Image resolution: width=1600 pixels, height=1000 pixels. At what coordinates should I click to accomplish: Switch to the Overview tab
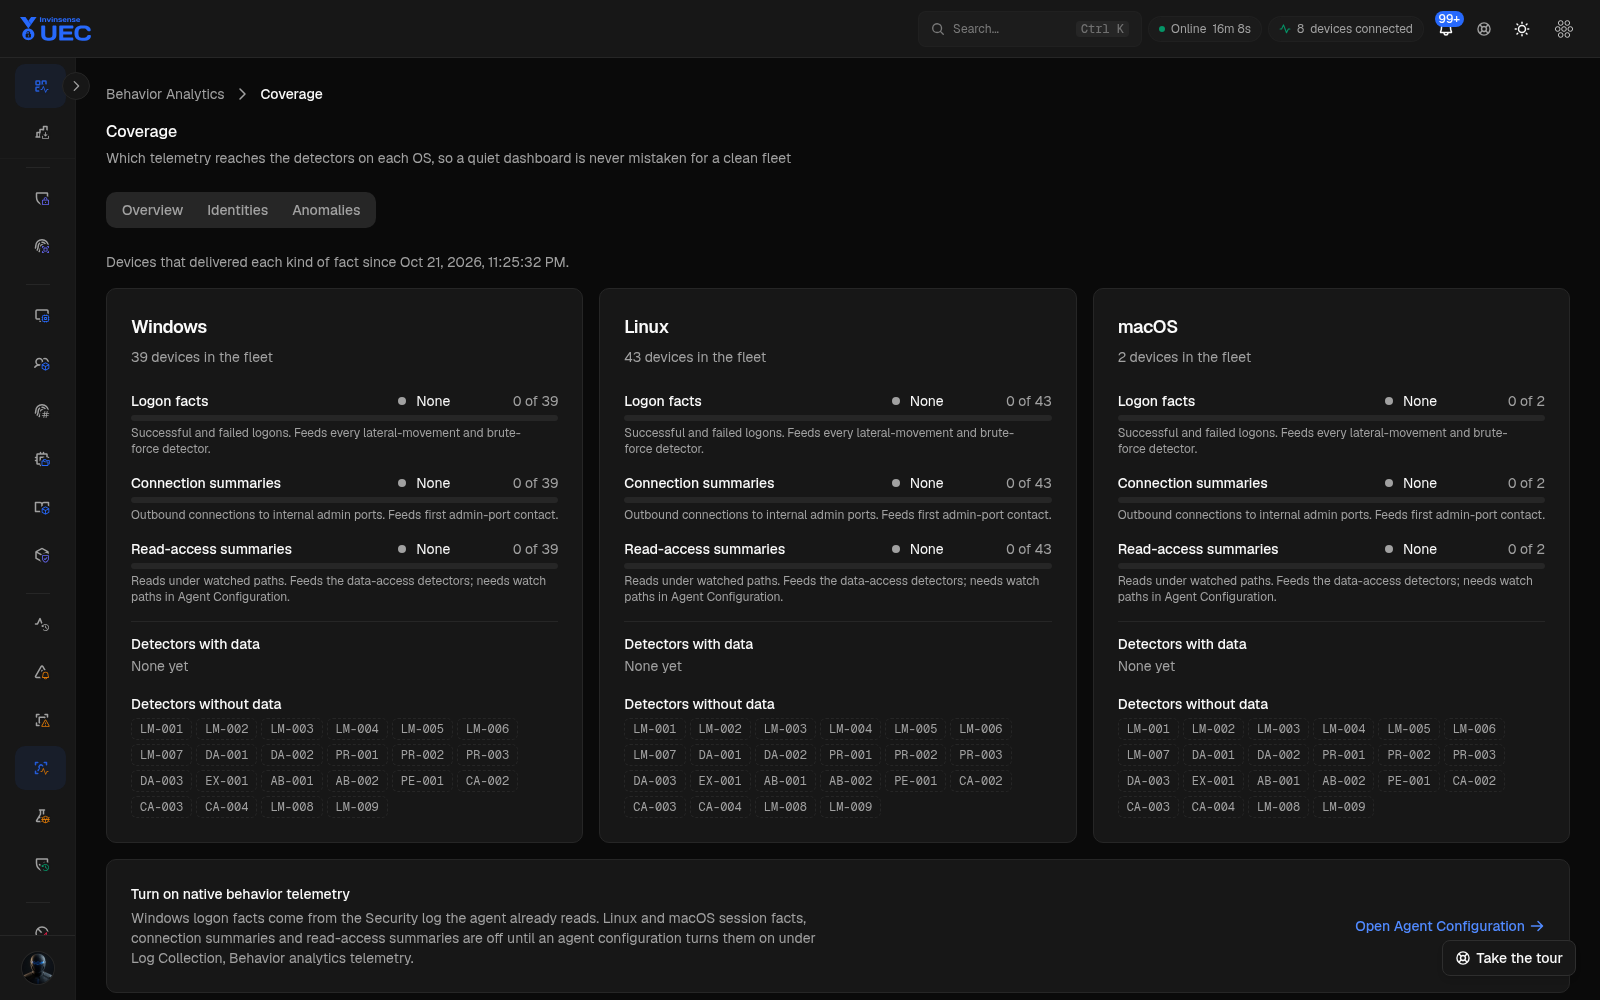152,210
